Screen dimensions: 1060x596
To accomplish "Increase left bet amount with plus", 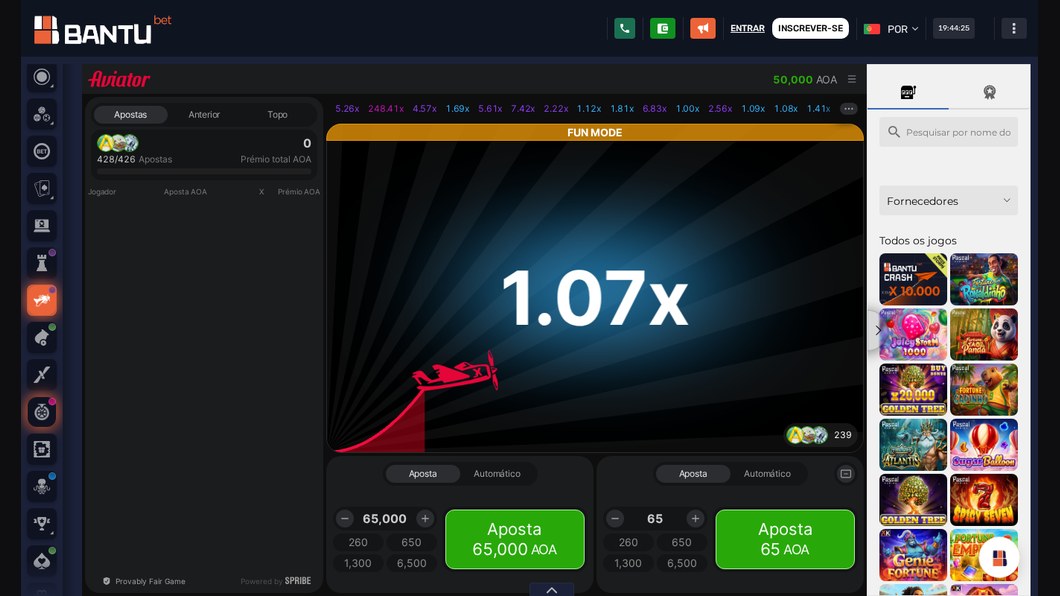I will 425,518.
